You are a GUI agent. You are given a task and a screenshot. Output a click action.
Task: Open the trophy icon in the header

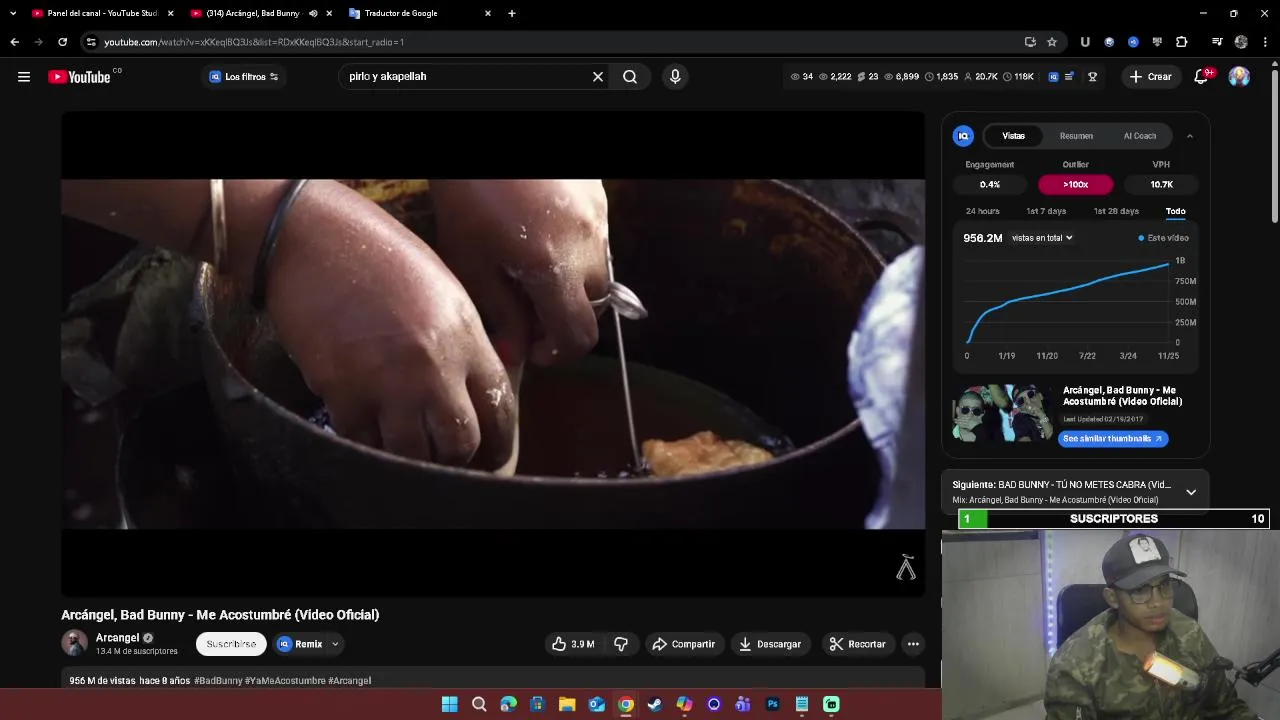[x=1092, y=76]
